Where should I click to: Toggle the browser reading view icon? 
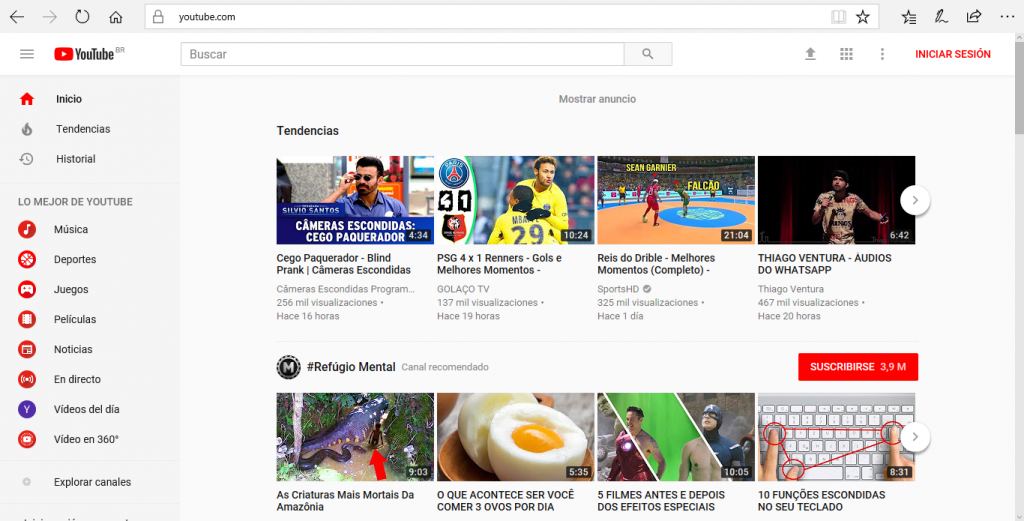tap(838, 17)
